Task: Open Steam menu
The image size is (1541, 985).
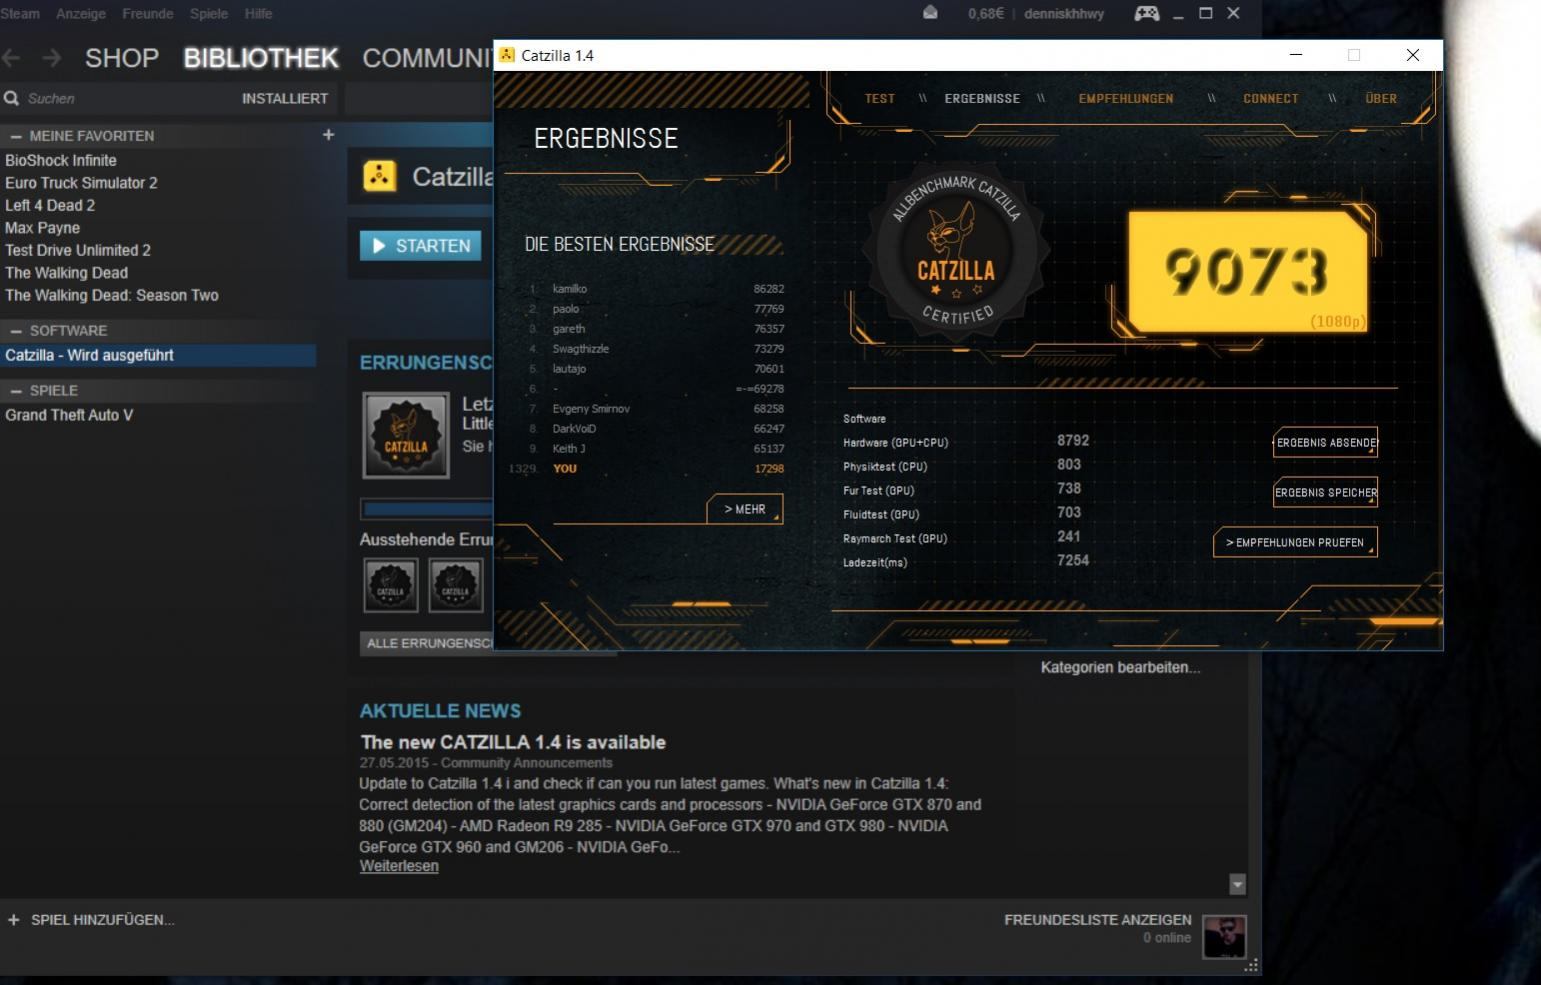Action: click(20, 14)
